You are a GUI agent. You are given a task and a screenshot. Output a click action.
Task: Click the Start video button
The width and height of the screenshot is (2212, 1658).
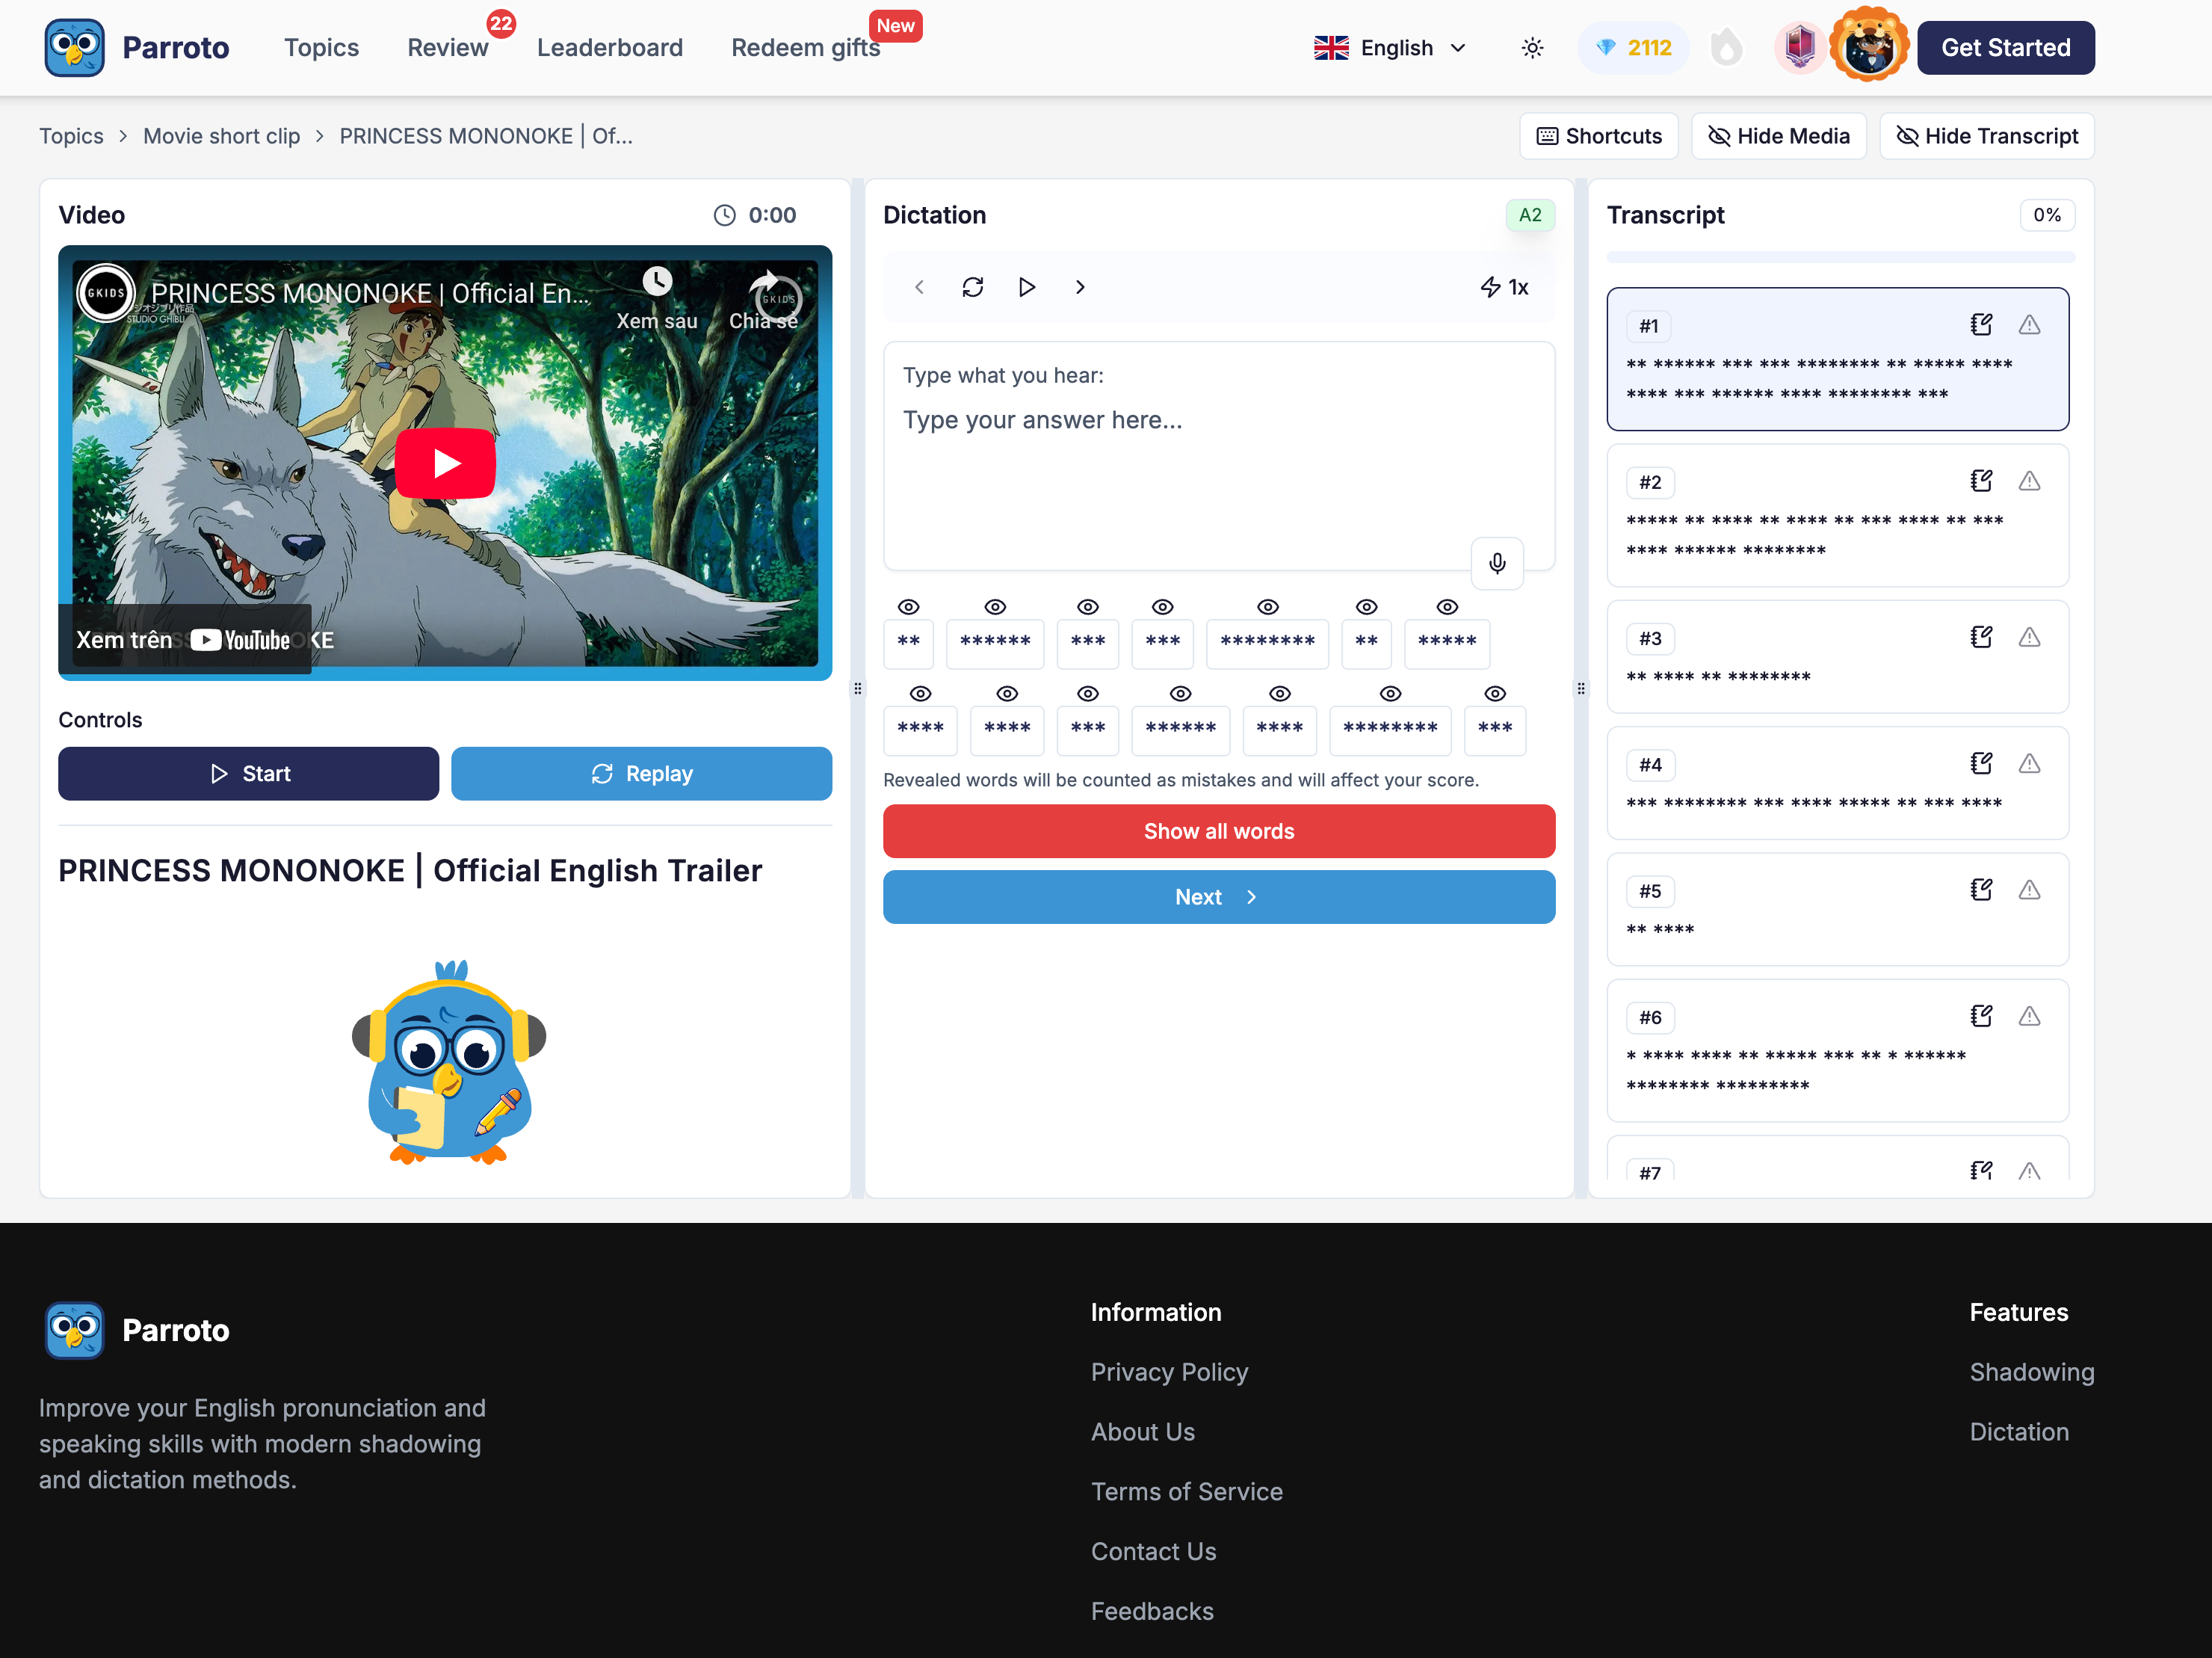[248, 774]
